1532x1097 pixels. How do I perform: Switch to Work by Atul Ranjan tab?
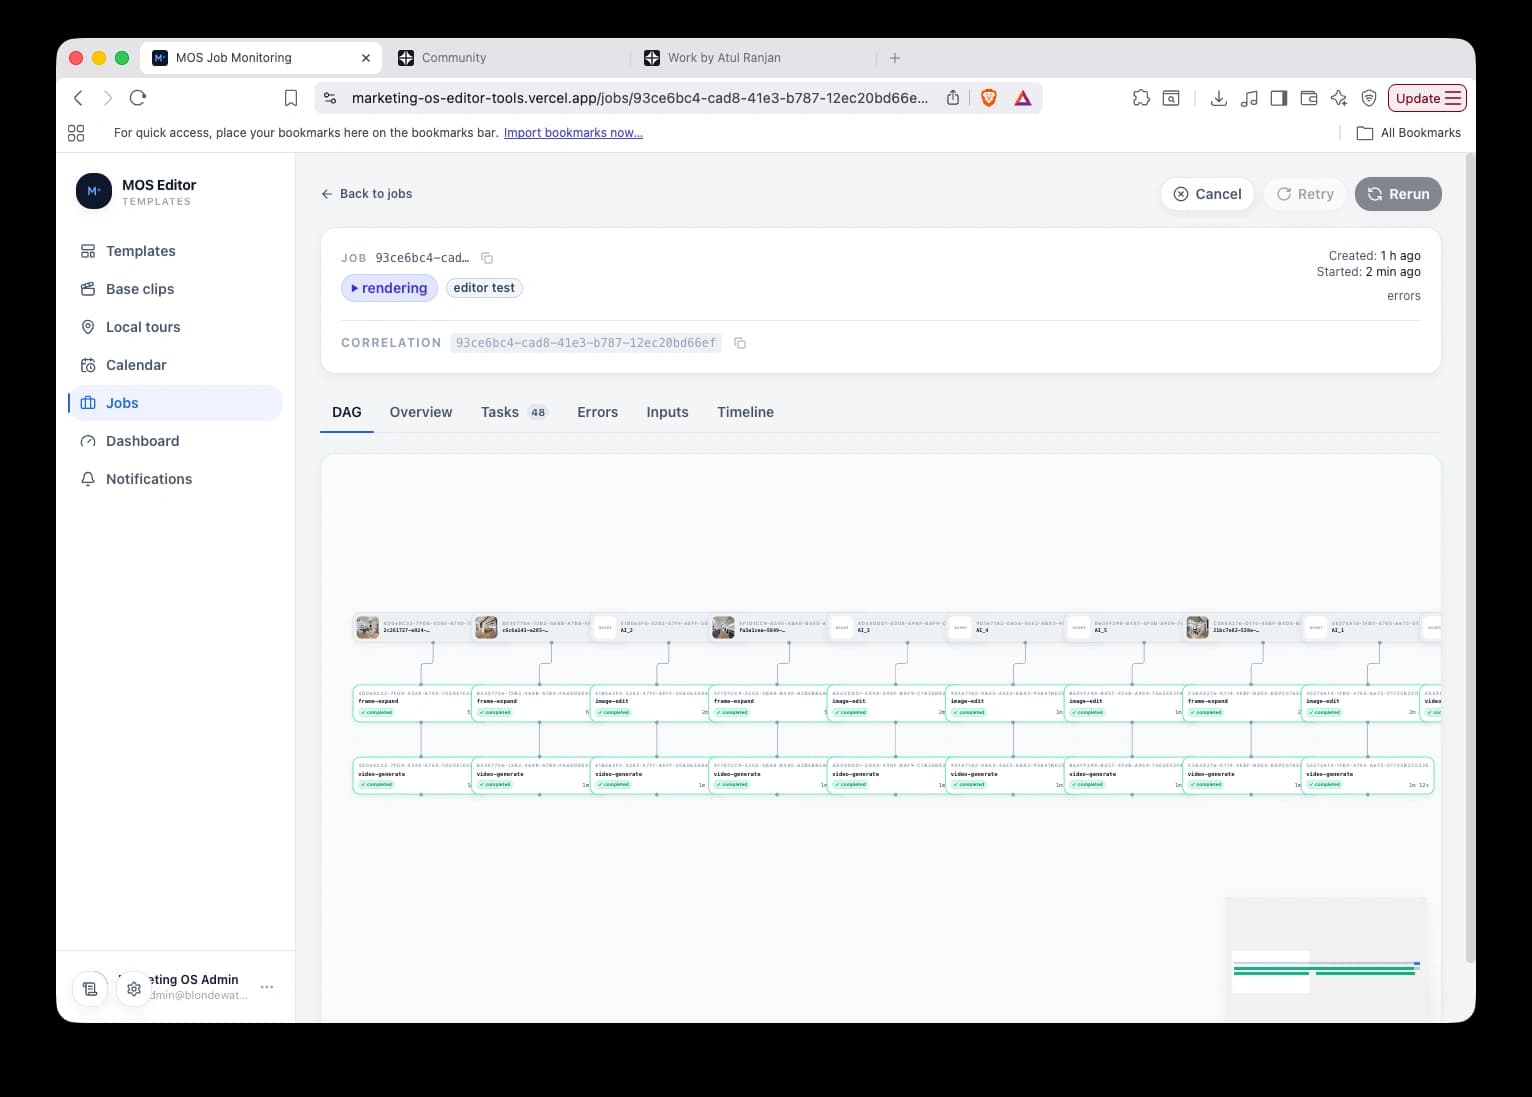point(756,58)
